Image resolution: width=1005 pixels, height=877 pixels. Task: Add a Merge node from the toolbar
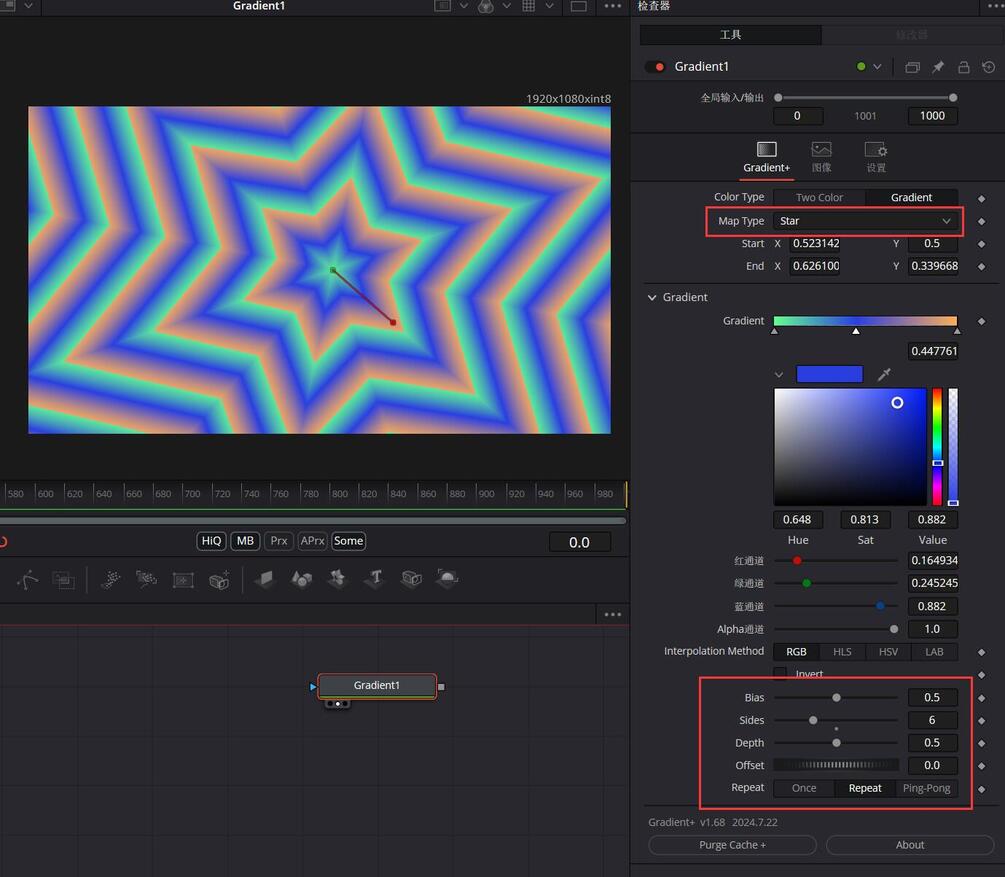pyautogui.click(x=63, y=580)
